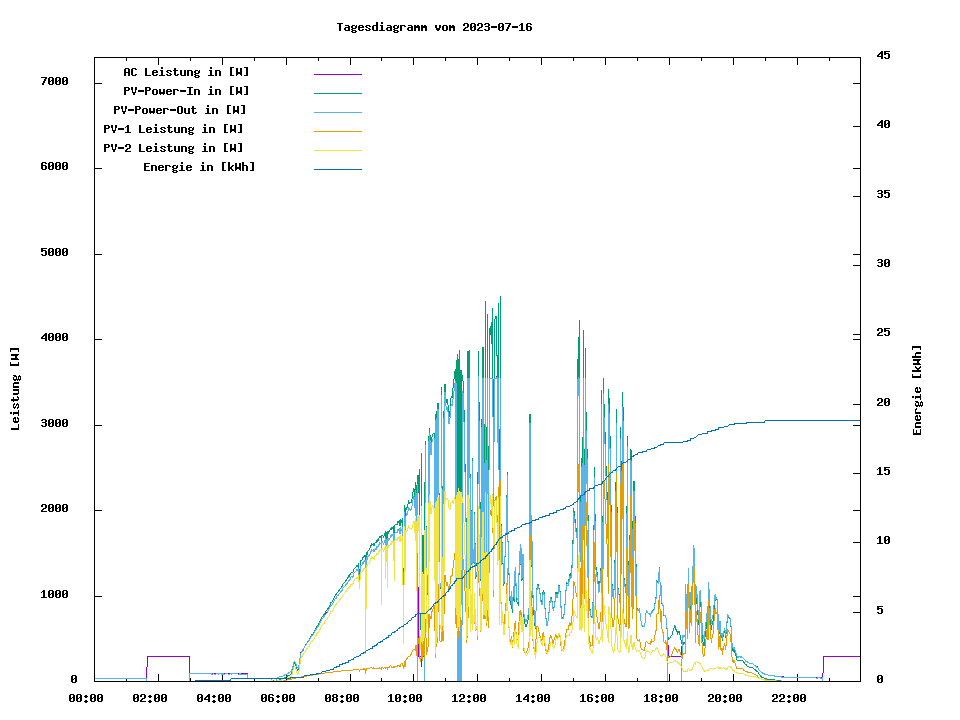Click the vertical 'Energie [kWh]' axis title

[x=917, y=390]
